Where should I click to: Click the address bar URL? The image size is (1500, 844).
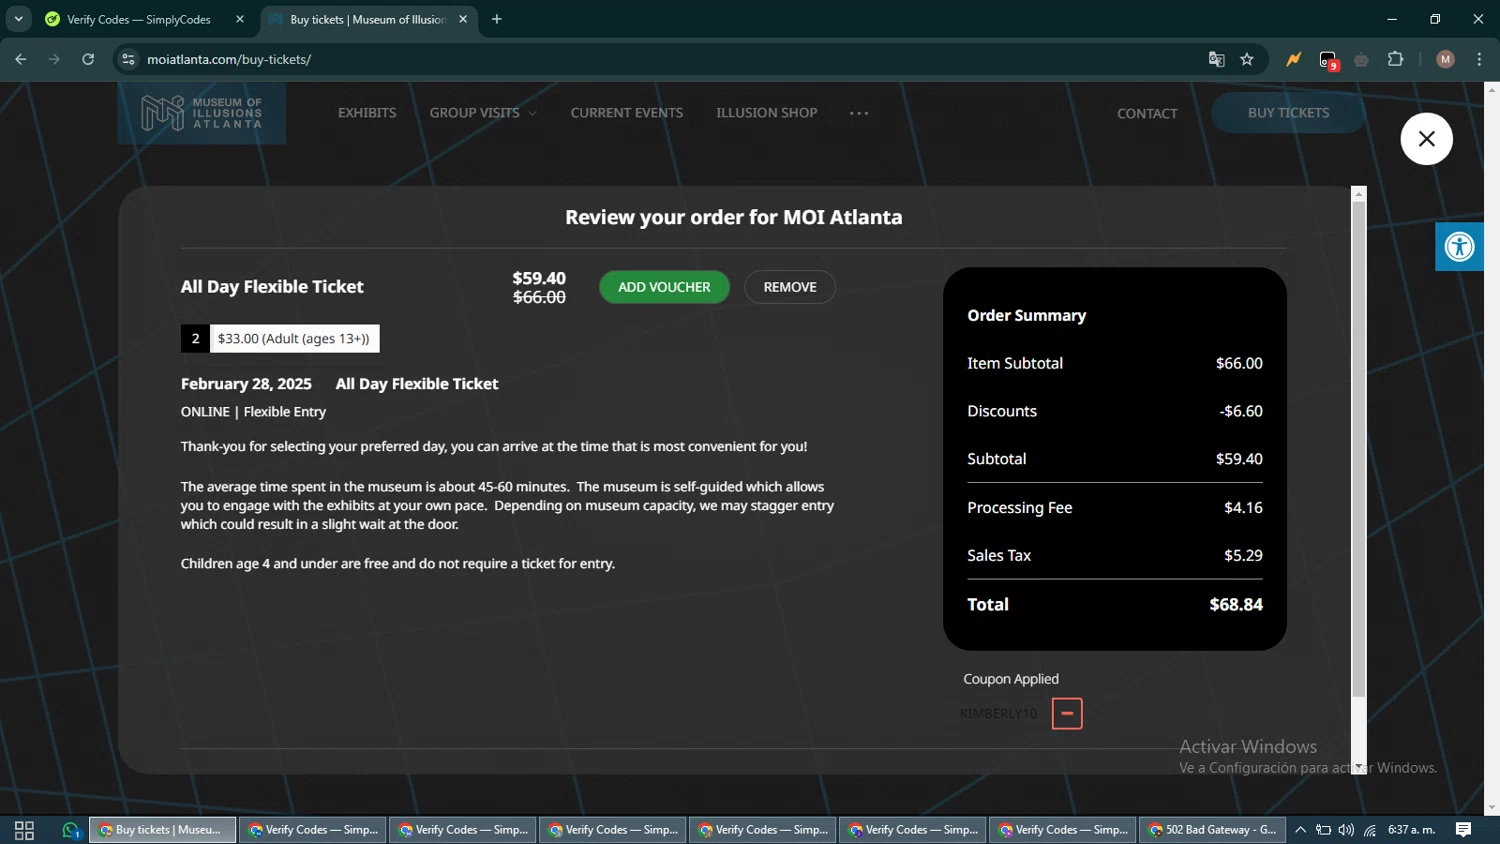(229, 60)
